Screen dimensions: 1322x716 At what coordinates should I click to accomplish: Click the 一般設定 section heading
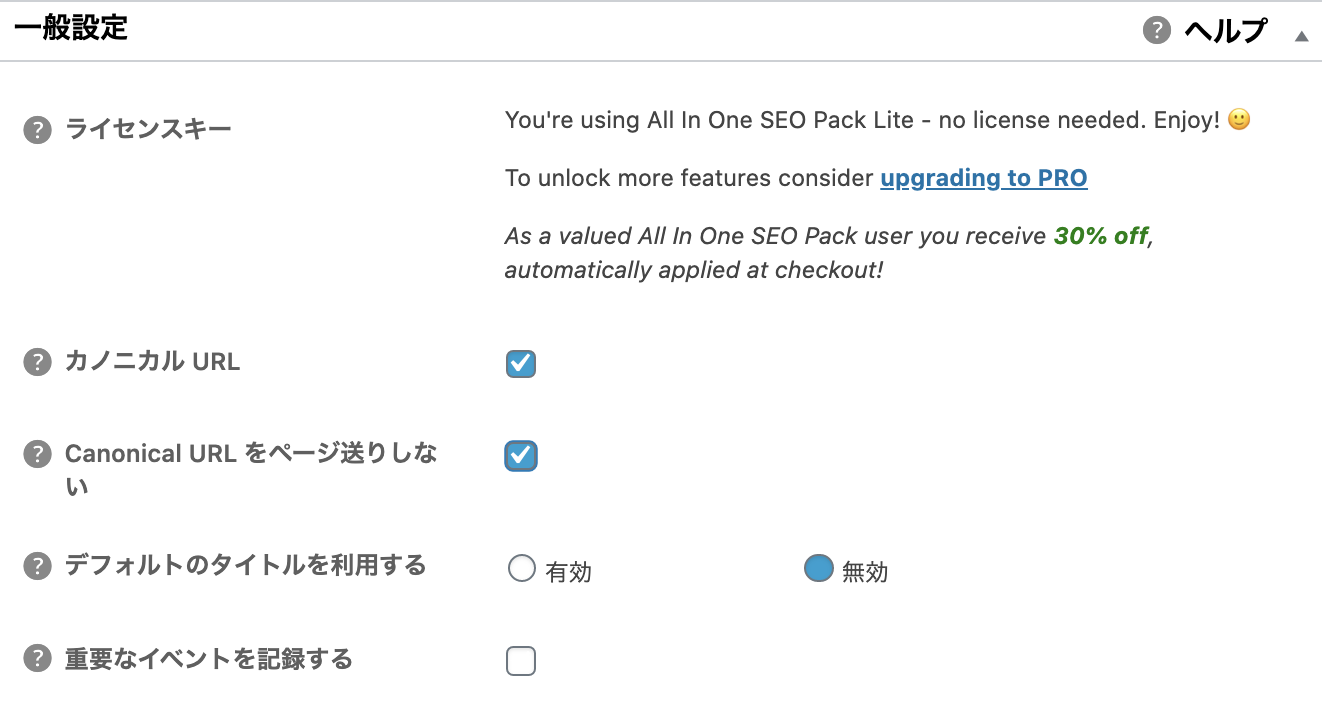point(71,28)
